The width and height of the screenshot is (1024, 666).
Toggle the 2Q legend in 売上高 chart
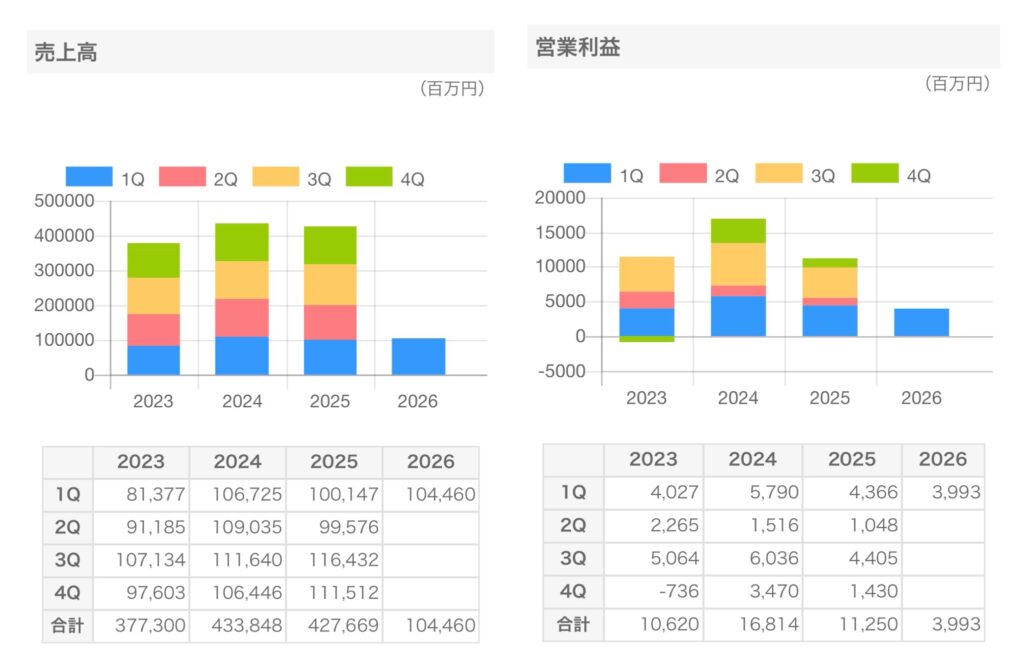[181, 178]
